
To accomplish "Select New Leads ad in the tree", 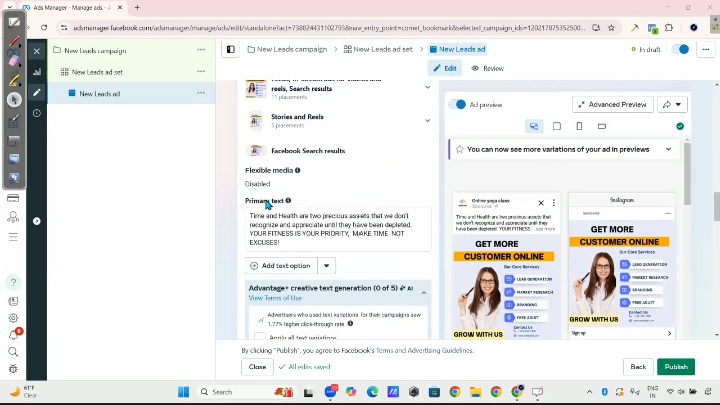I will coord(100,94).
